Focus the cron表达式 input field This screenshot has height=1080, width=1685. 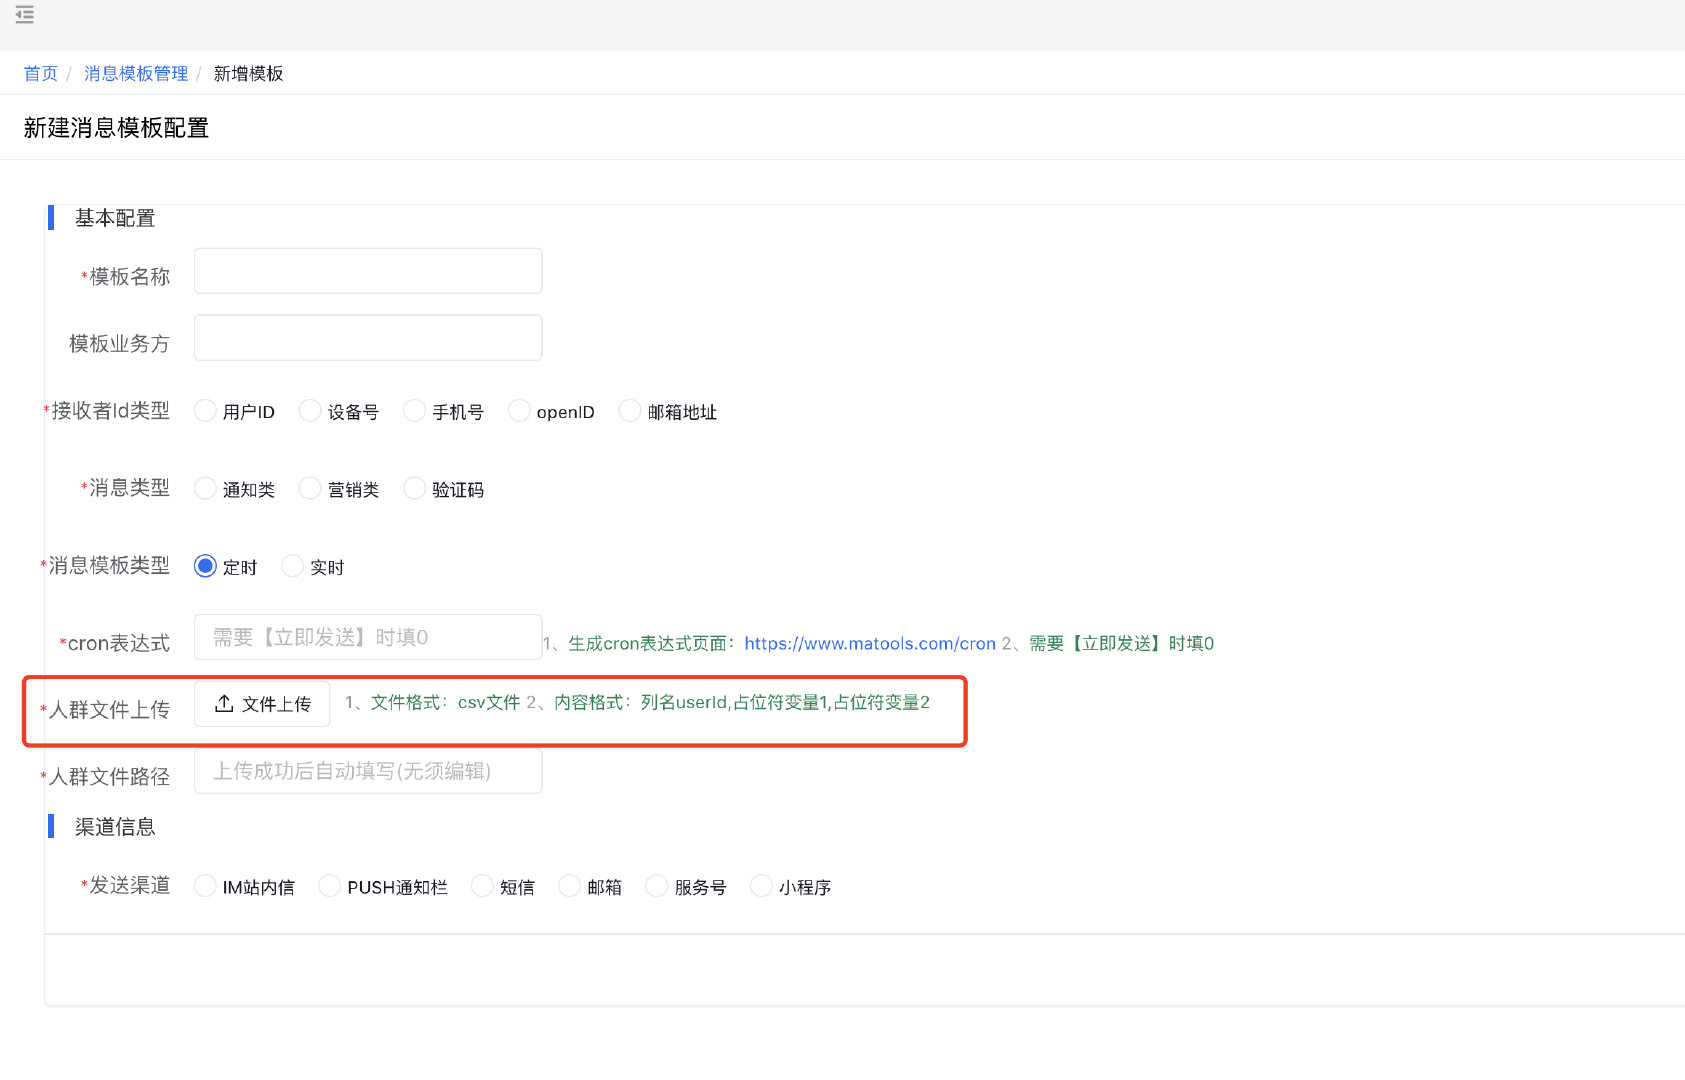[x=368, y=637]
